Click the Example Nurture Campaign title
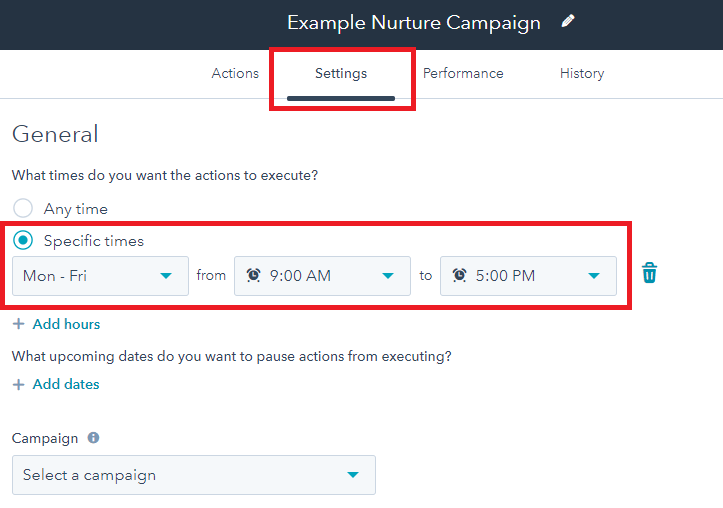This screenshot has width=723, height=508. click(x=414, y=23)
